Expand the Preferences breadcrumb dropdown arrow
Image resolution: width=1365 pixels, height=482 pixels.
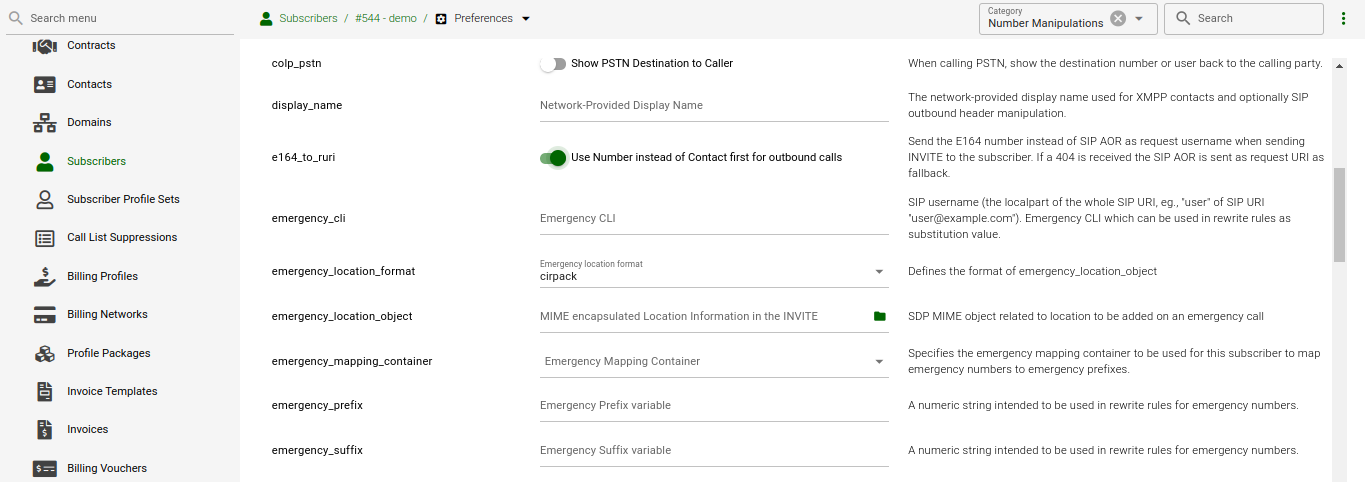pyautogui.click(x=526, y=19)
